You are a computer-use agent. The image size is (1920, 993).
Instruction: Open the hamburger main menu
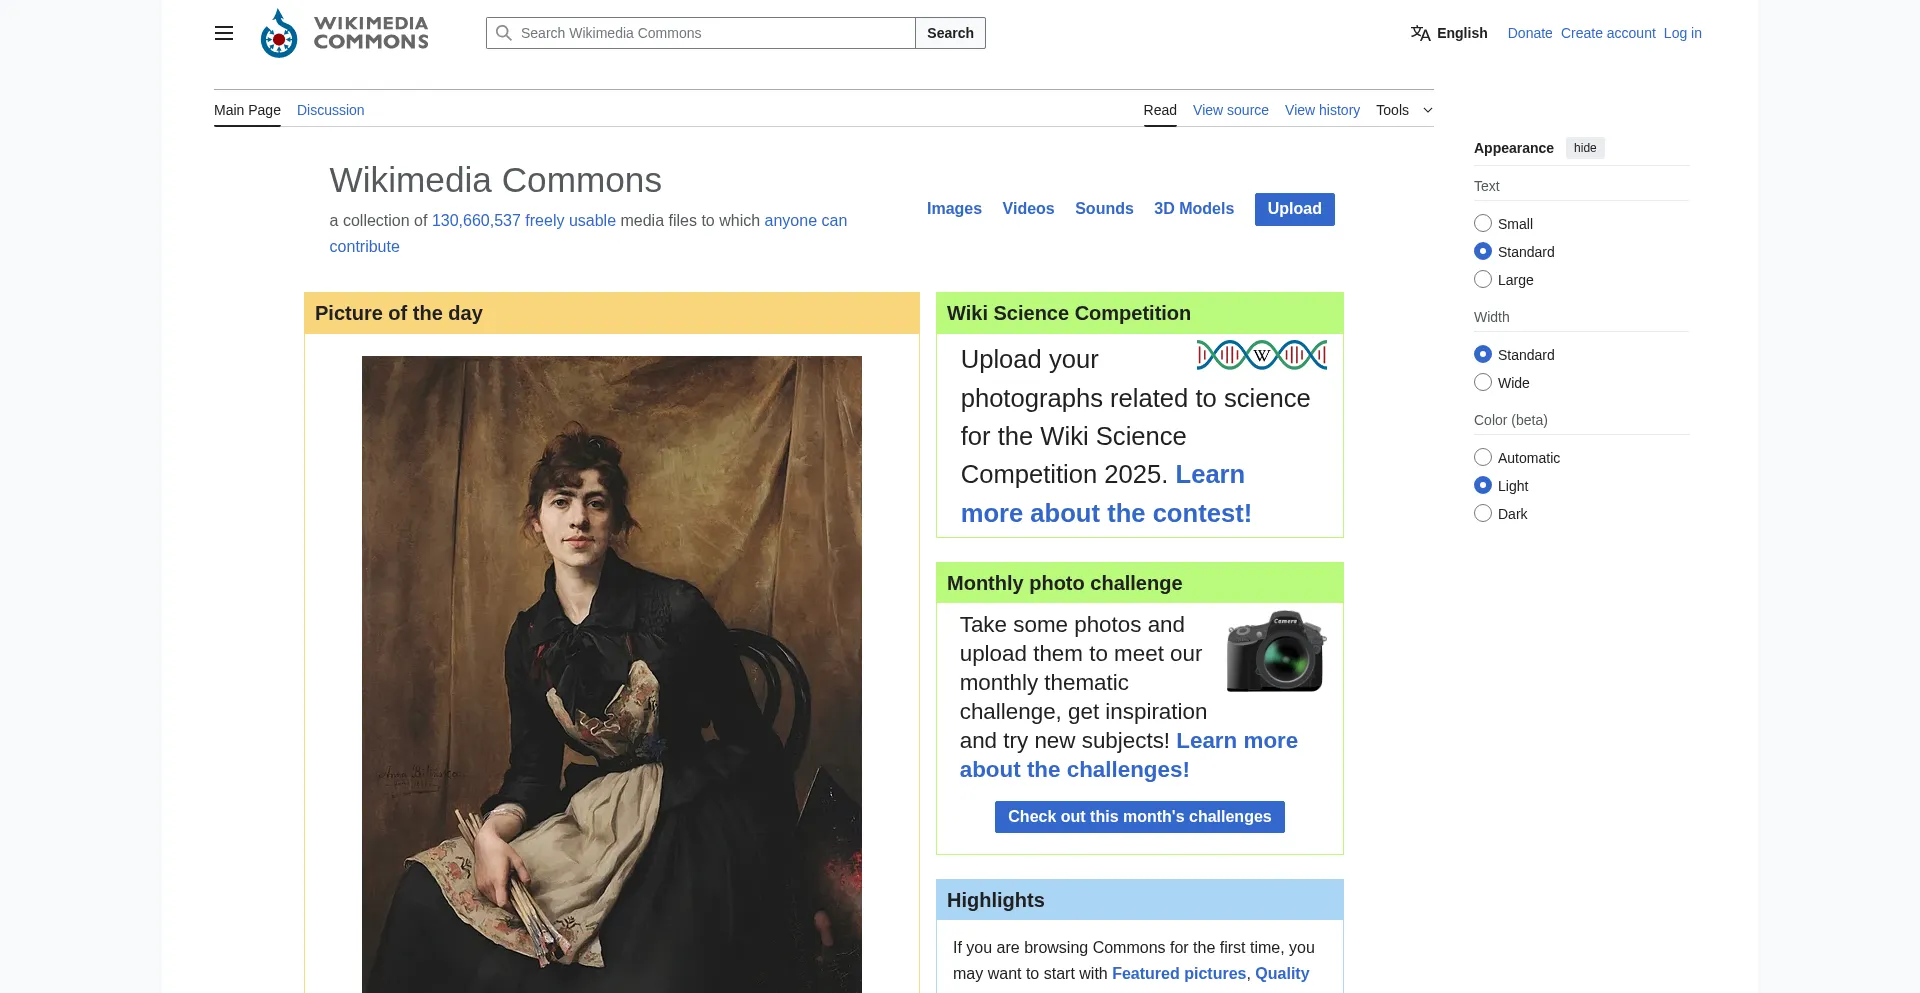pos(224,33)
